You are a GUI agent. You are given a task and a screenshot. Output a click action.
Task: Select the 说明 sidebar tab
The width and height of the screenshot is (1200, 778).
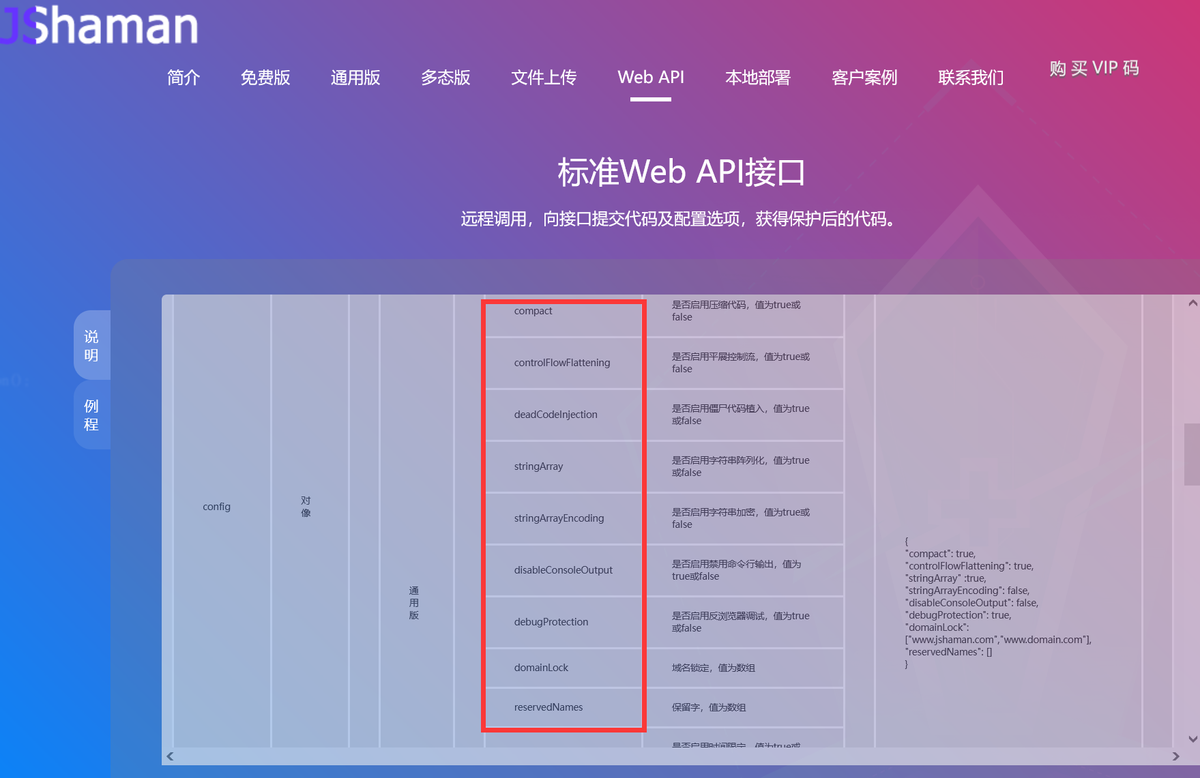tap(91, 344)
